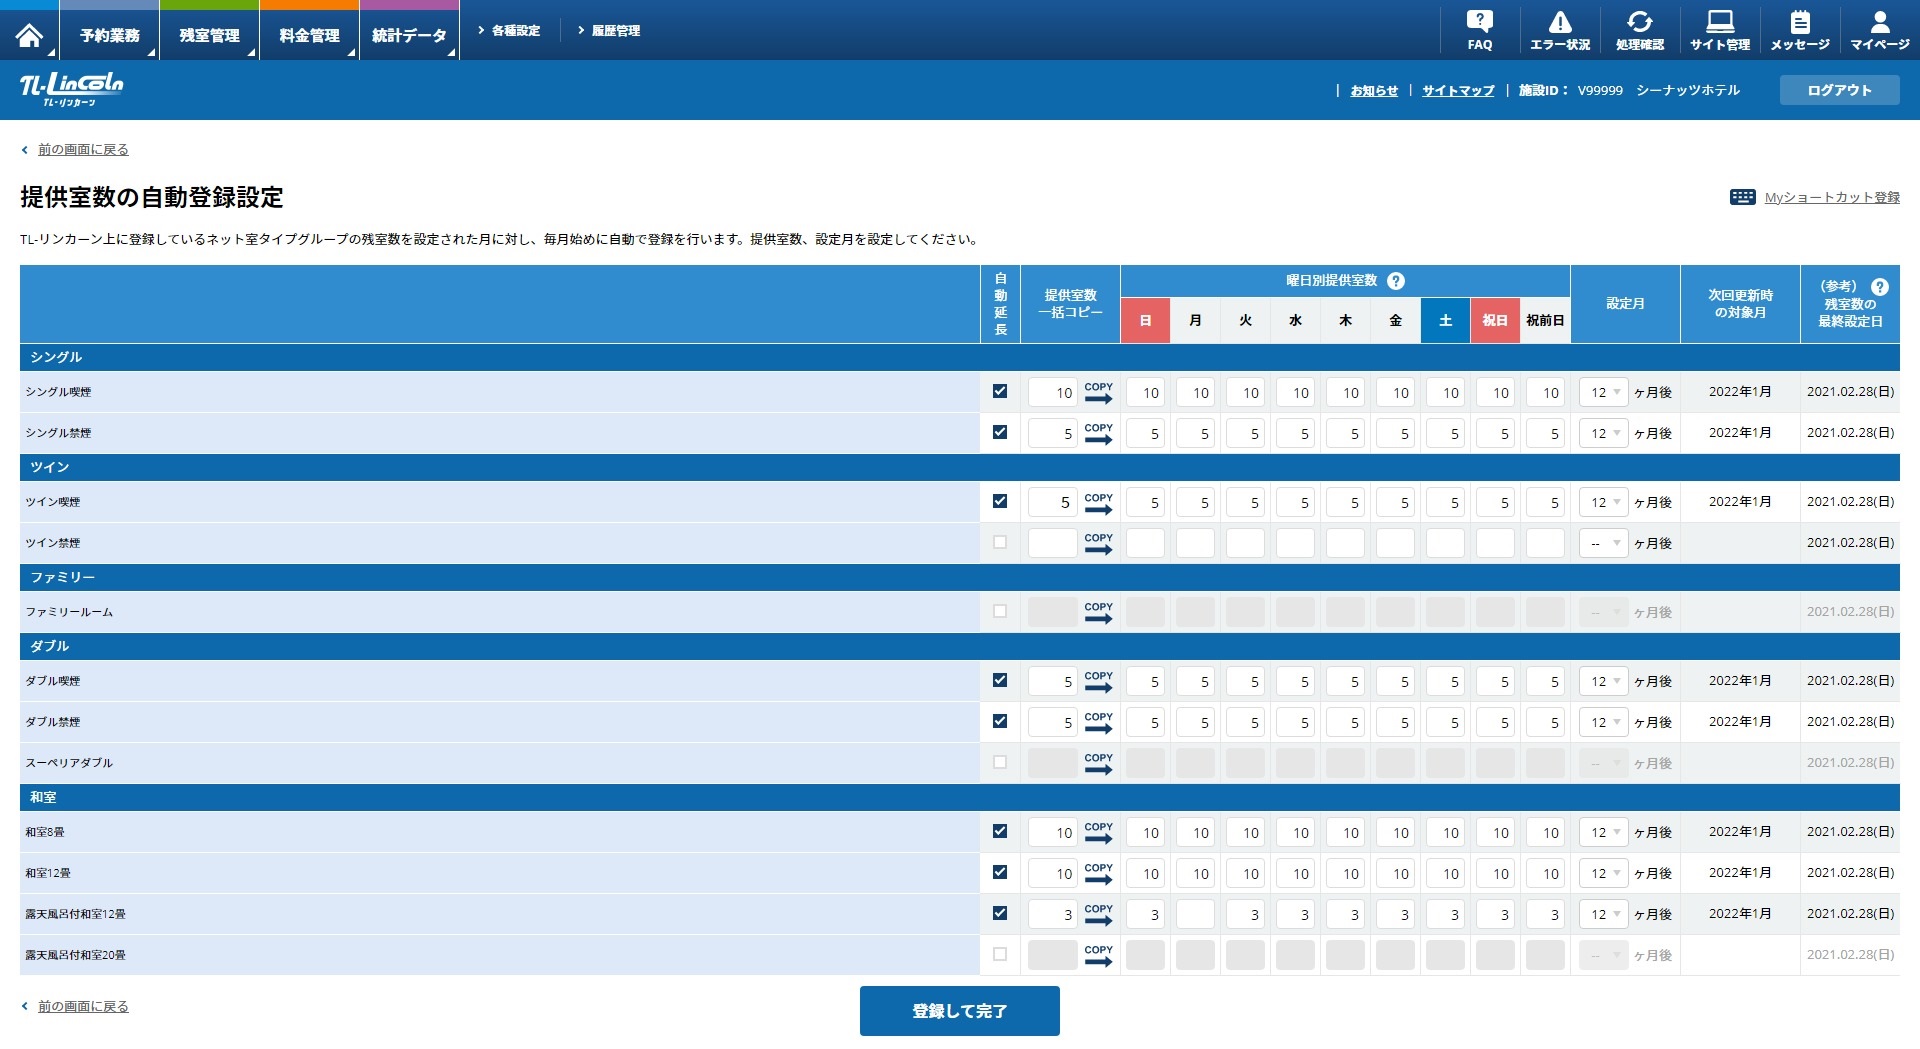Uncheck auto-extend for シングル禁煙

pos(999,432)
